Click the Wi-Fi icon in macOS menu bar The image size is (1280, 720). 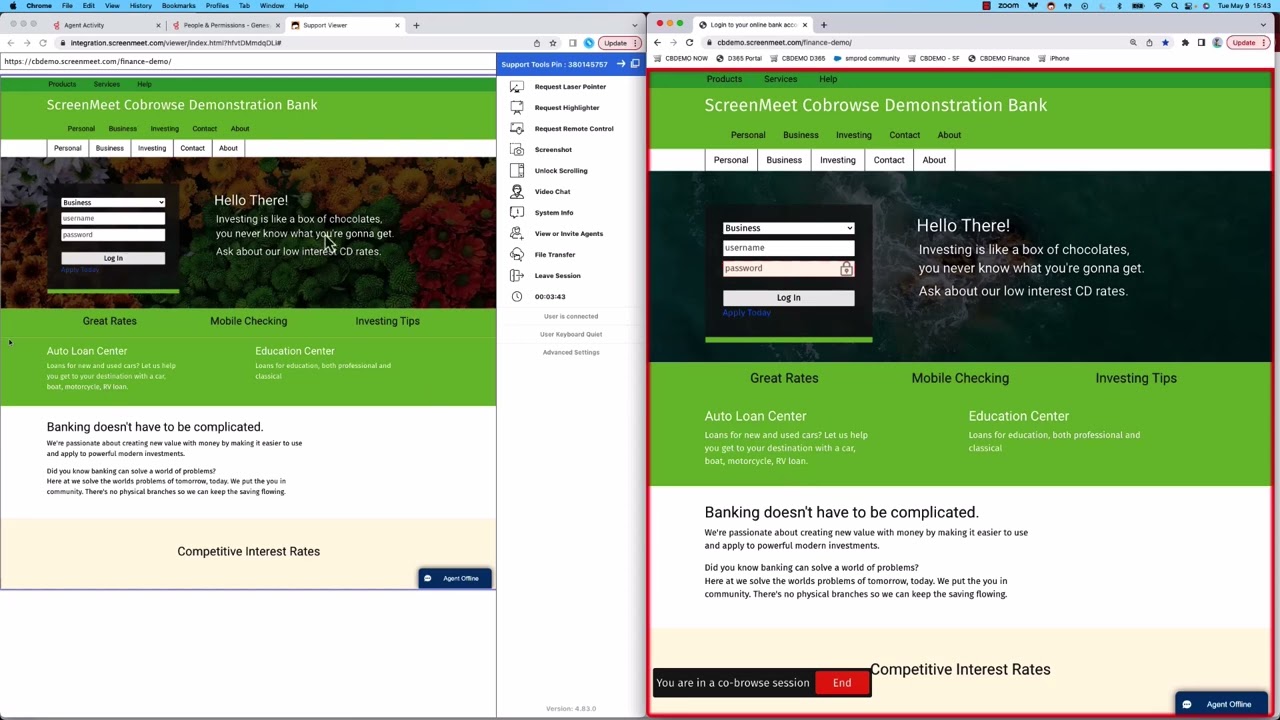pyautogui.click(x=1158, y=6)
